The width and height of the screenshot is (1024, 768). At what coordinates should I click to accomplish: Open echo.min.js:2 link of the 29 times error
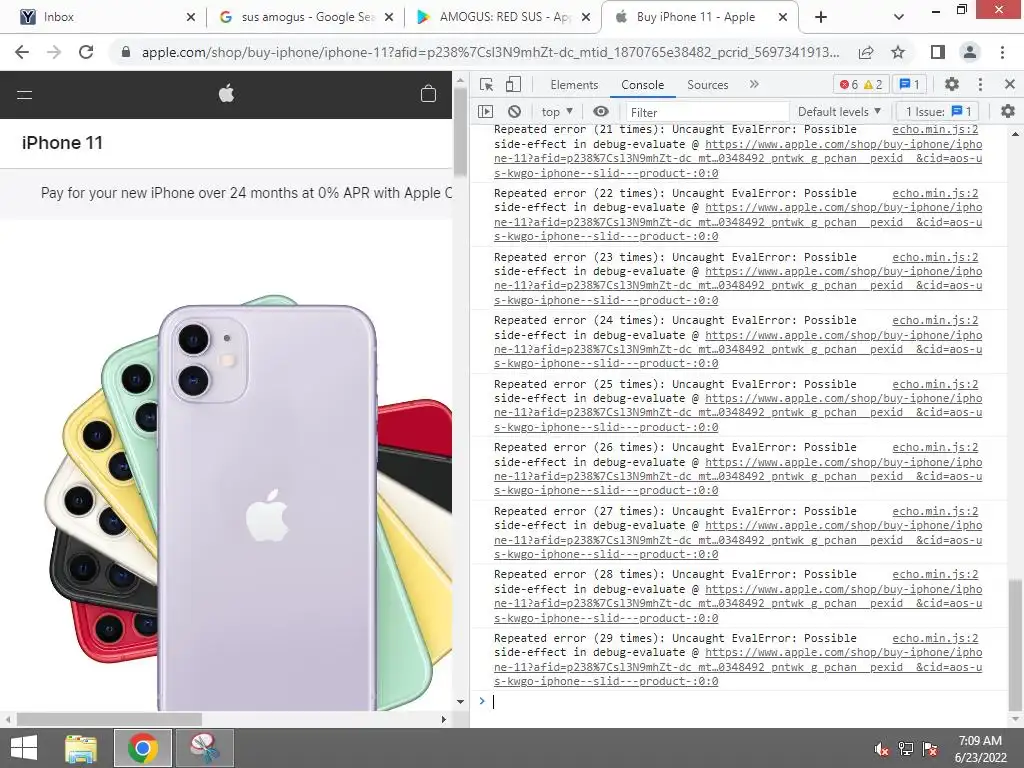point(935,638)
